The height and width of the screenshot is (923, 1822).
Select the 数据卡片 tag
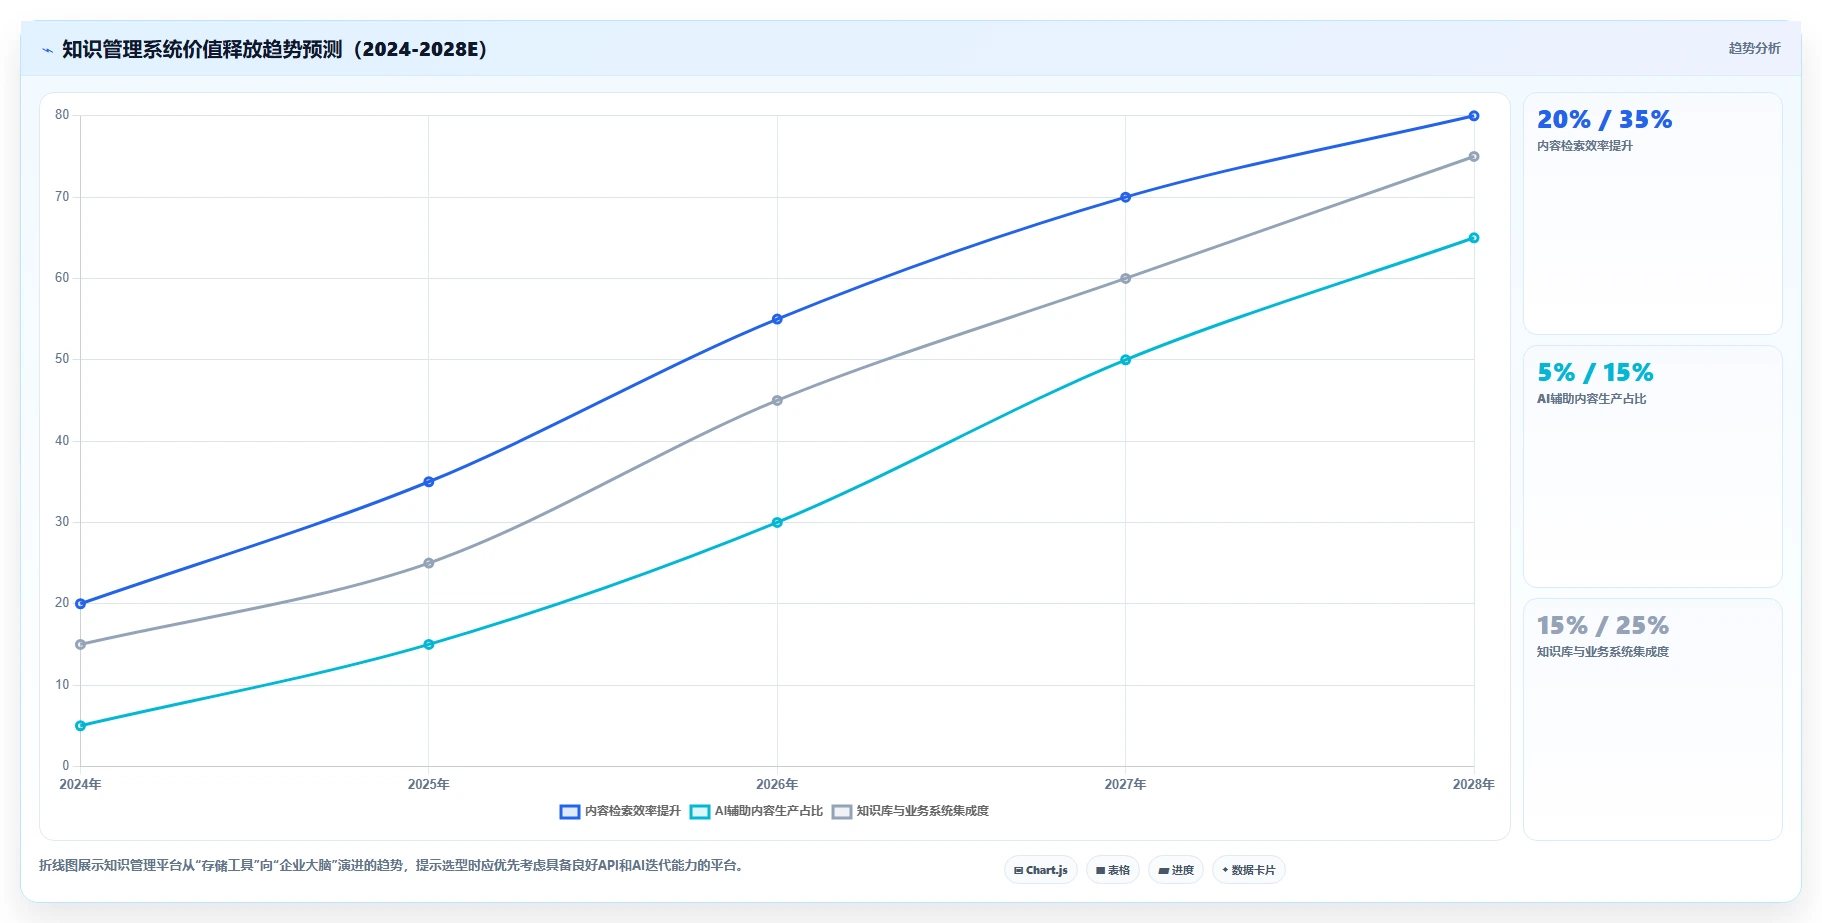tap(1249, 870)
